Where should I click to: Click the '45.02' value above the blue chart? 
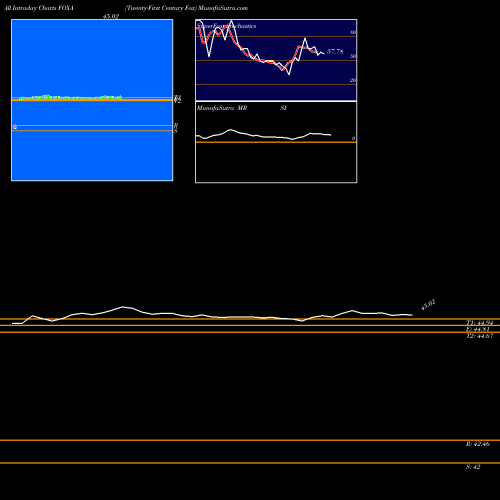[x=111, y=16]
